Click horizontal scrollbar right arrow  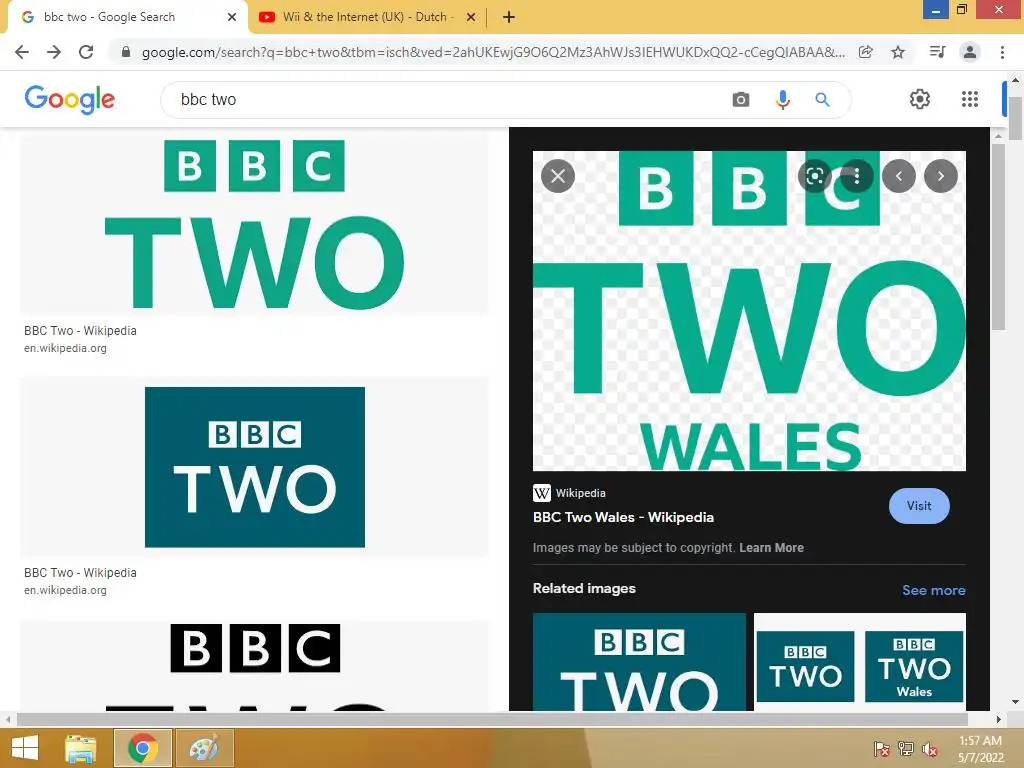pyautogui.click(x=999, y=719)
